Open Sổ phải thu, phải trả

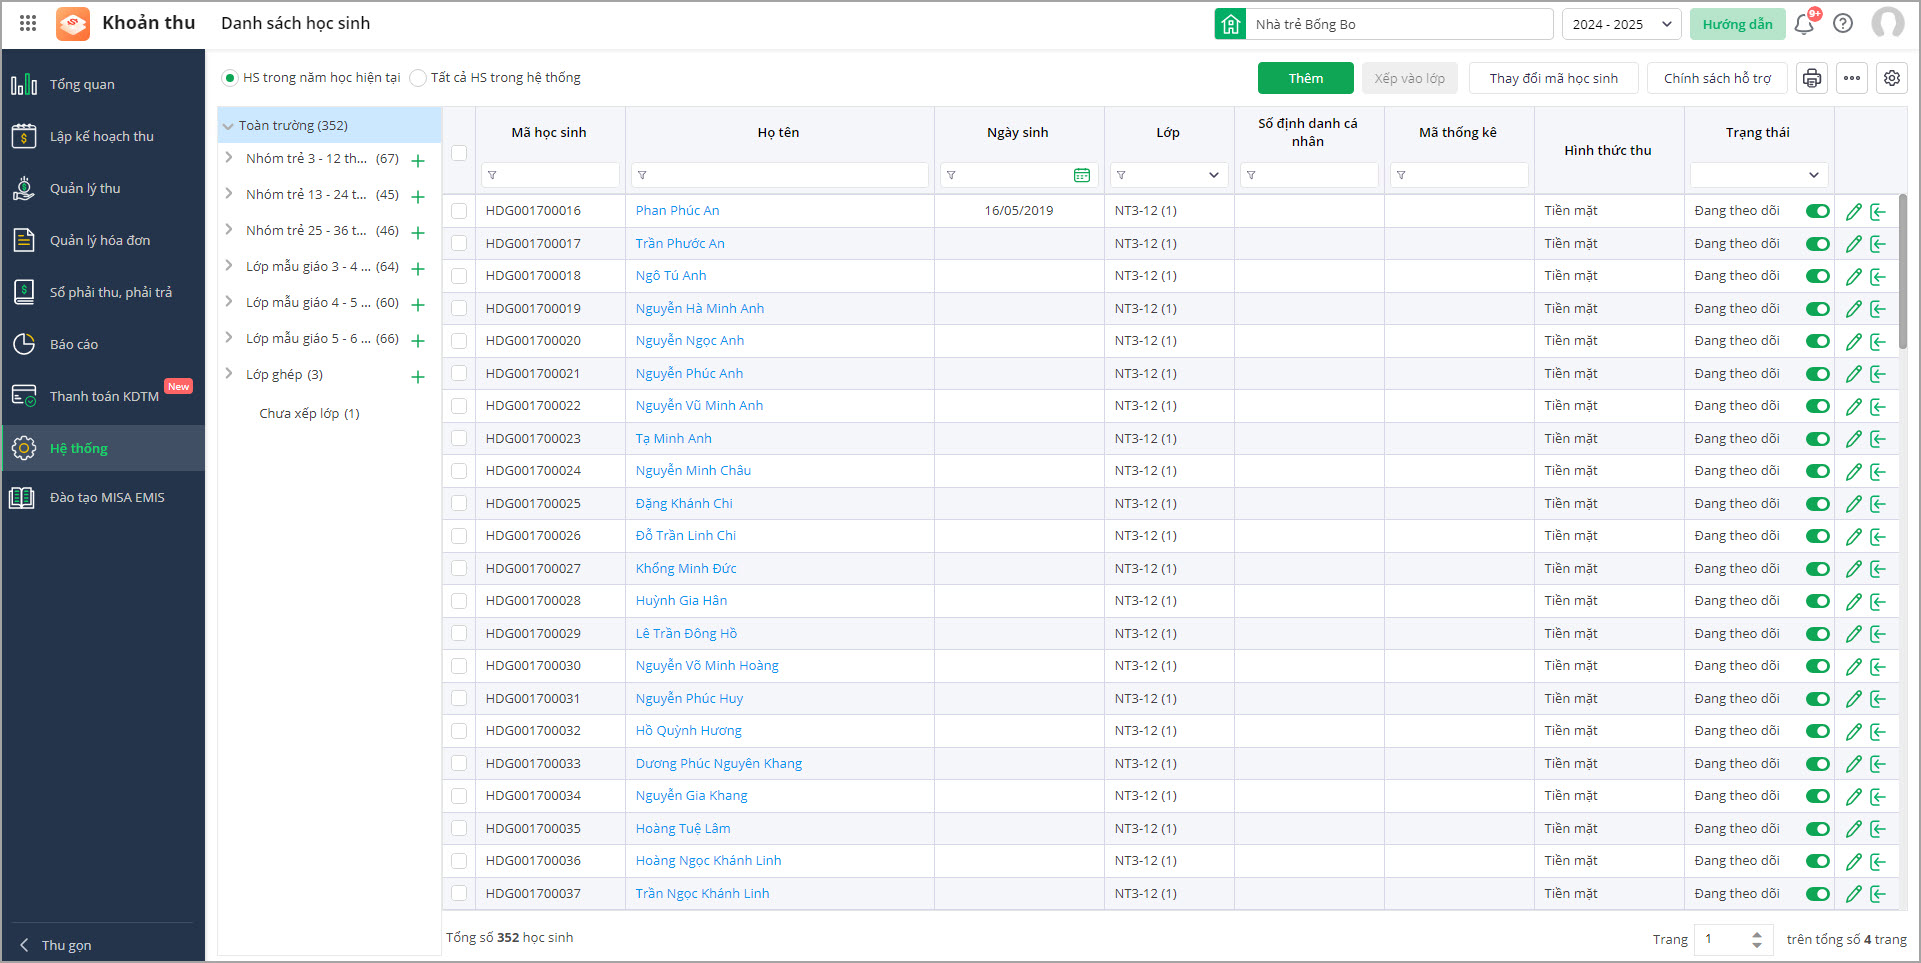coord(103,293)
